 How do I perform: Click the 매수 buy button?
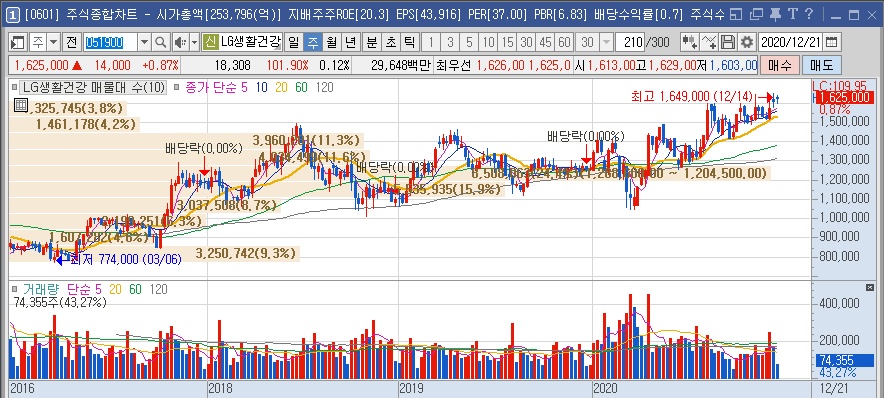779,65
